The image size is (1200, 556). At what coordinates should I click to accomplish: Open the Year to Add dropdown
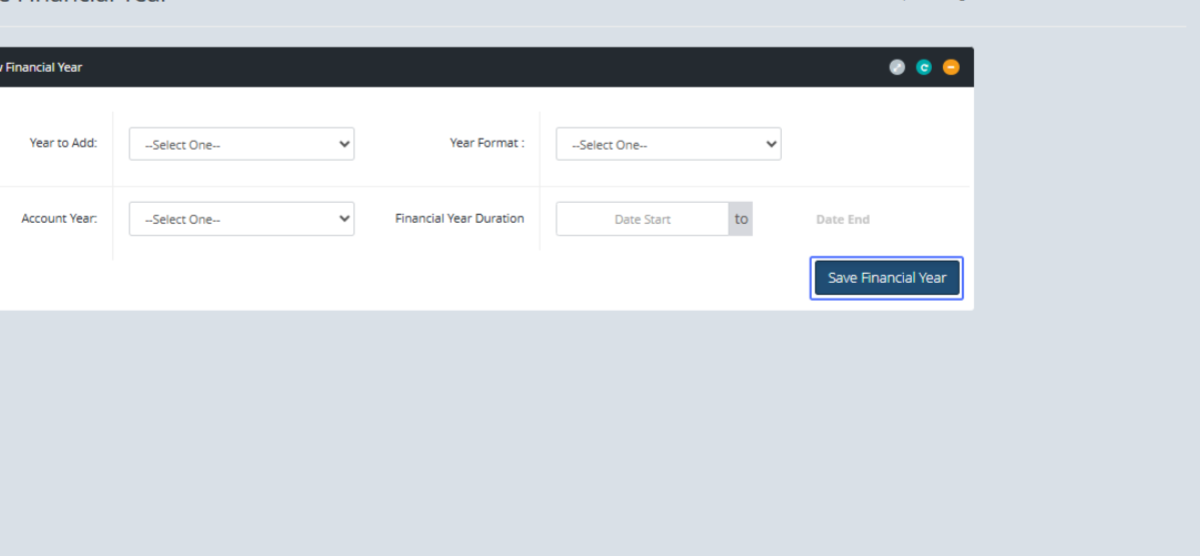point(241,144)
